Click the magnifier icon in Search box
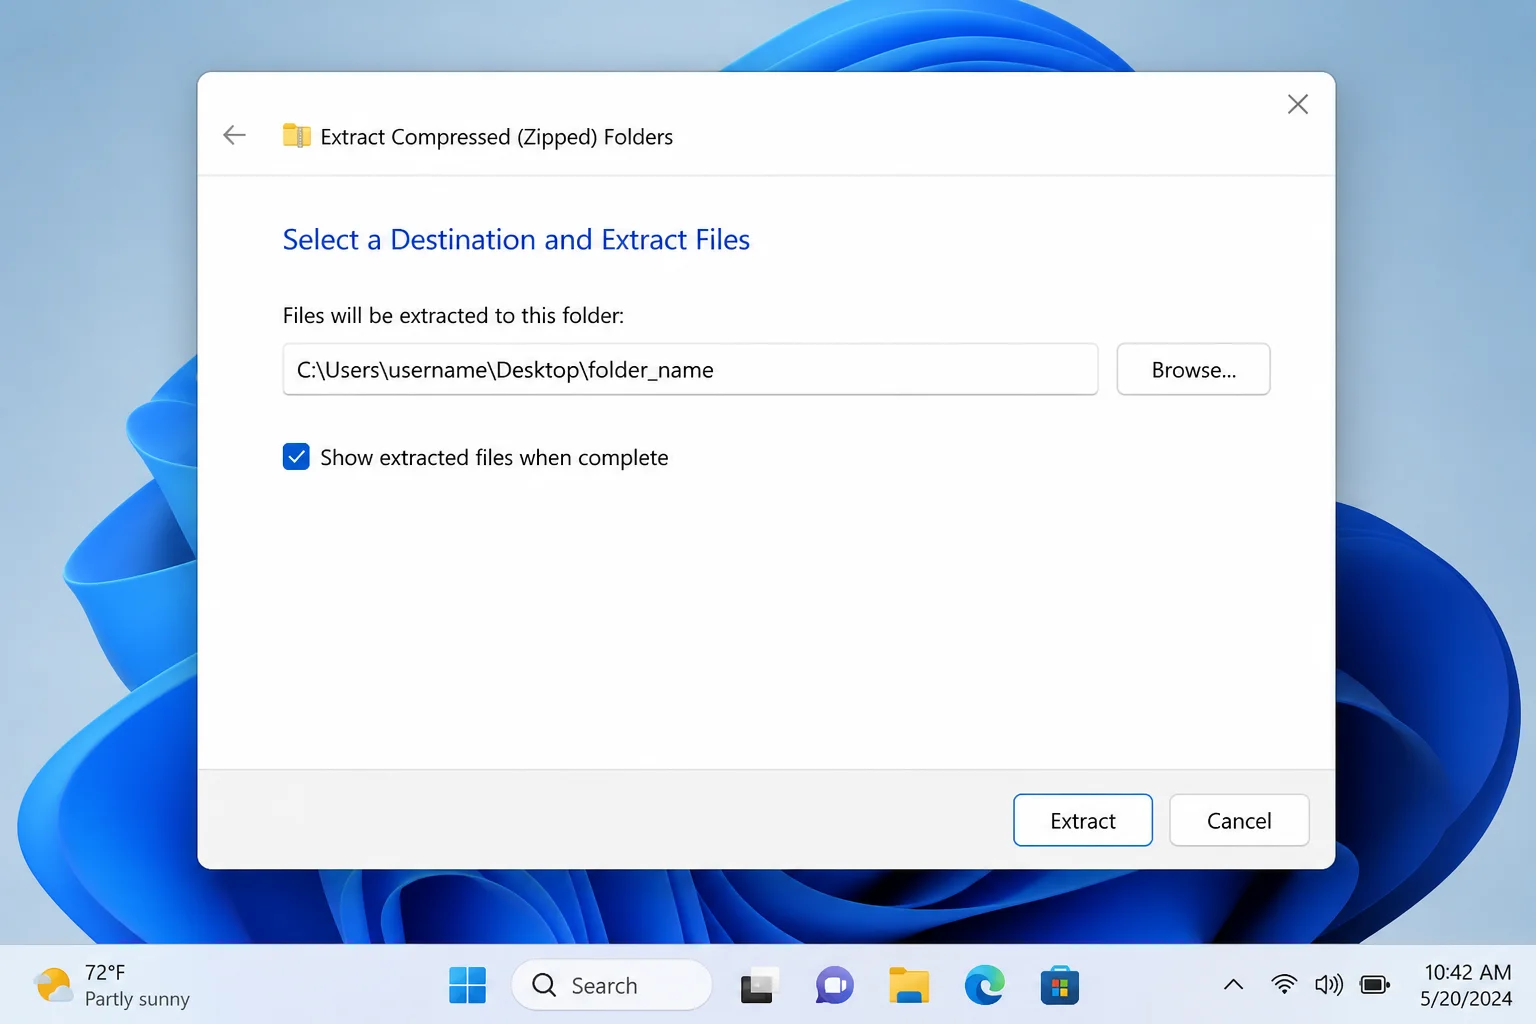1536x1024 pixels. 544,985
